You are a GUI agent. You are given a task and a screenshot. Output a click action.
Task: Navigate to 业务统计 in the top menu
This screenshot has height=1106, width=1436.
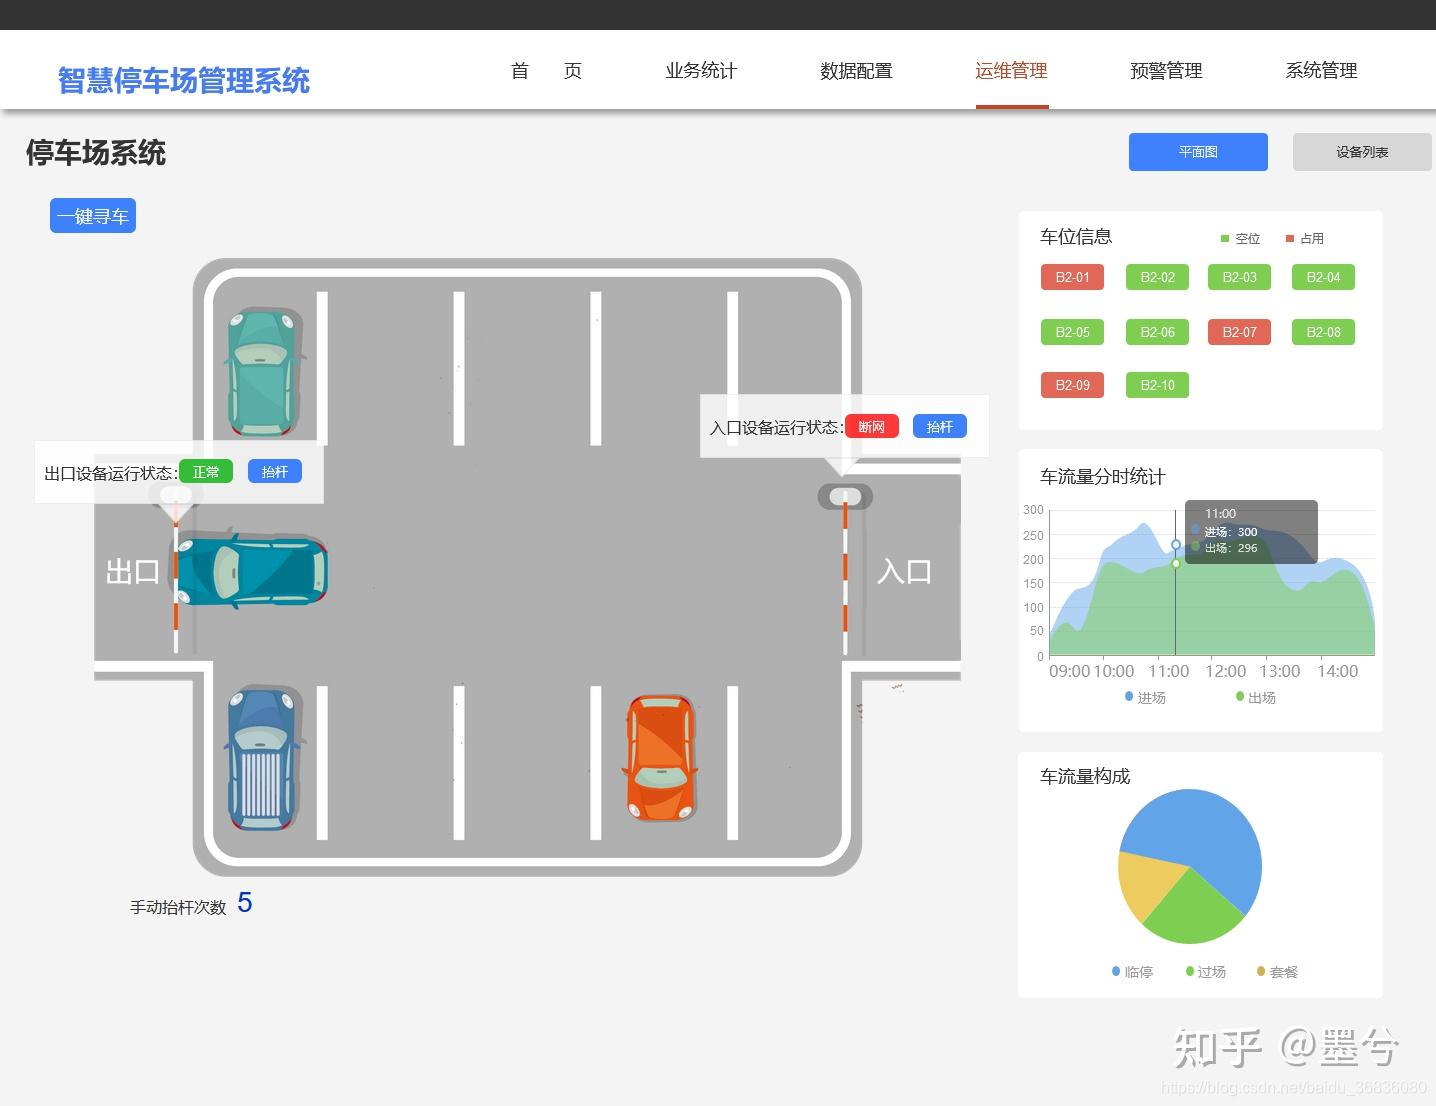(x=701, y=70)
